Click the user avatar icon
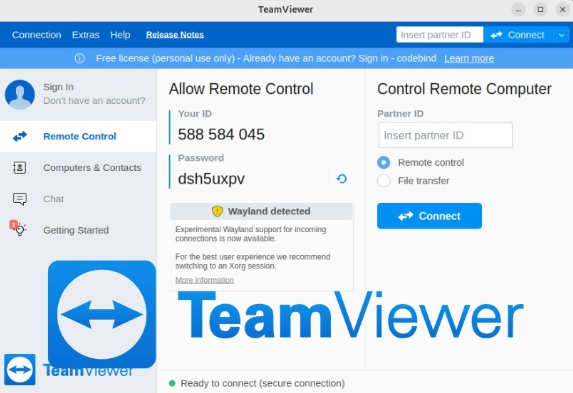The image size is (573, 393). [20, 95]
